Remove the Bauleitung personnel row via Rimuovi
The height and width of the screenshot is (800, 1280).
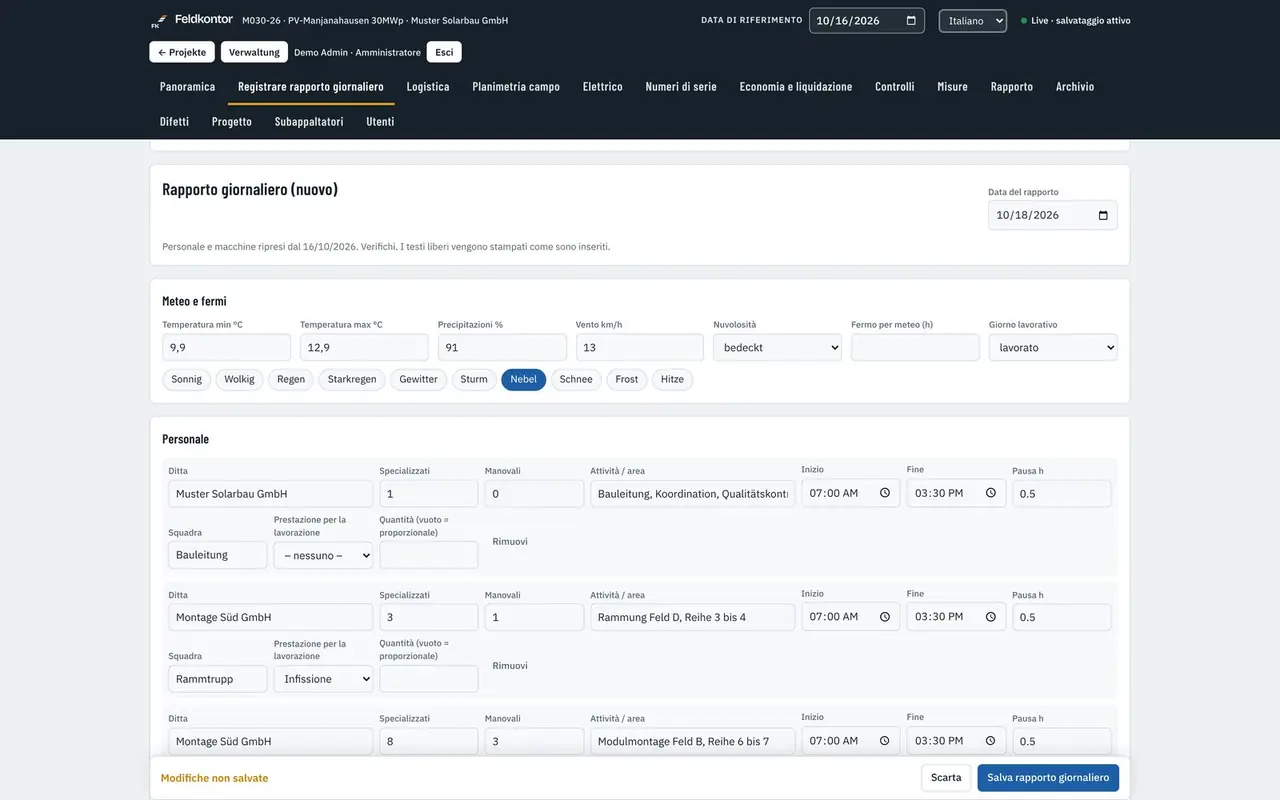point(510,542)
